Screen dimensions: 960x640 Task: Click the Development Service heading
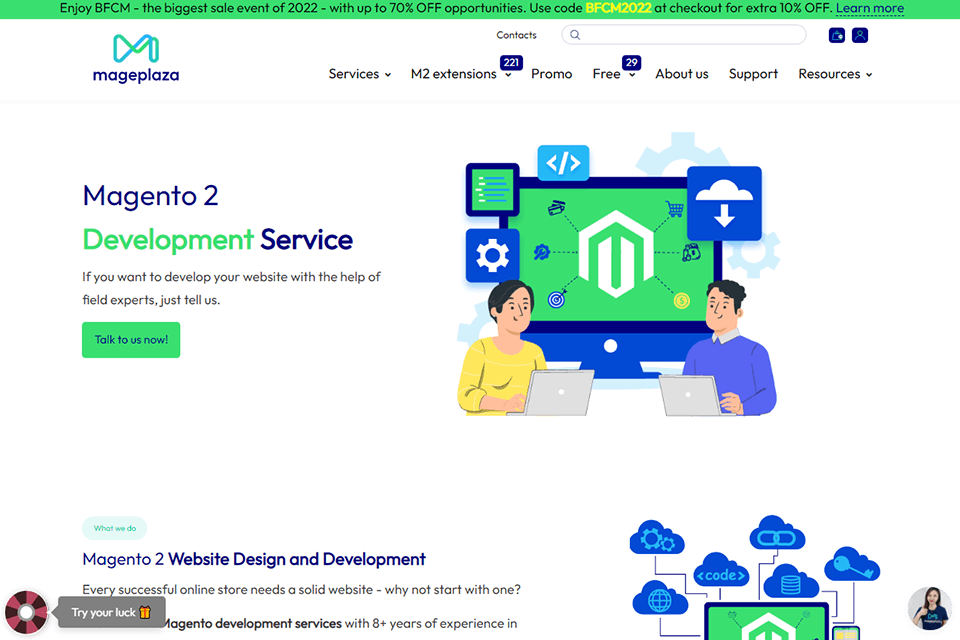[x=217, y=240]
